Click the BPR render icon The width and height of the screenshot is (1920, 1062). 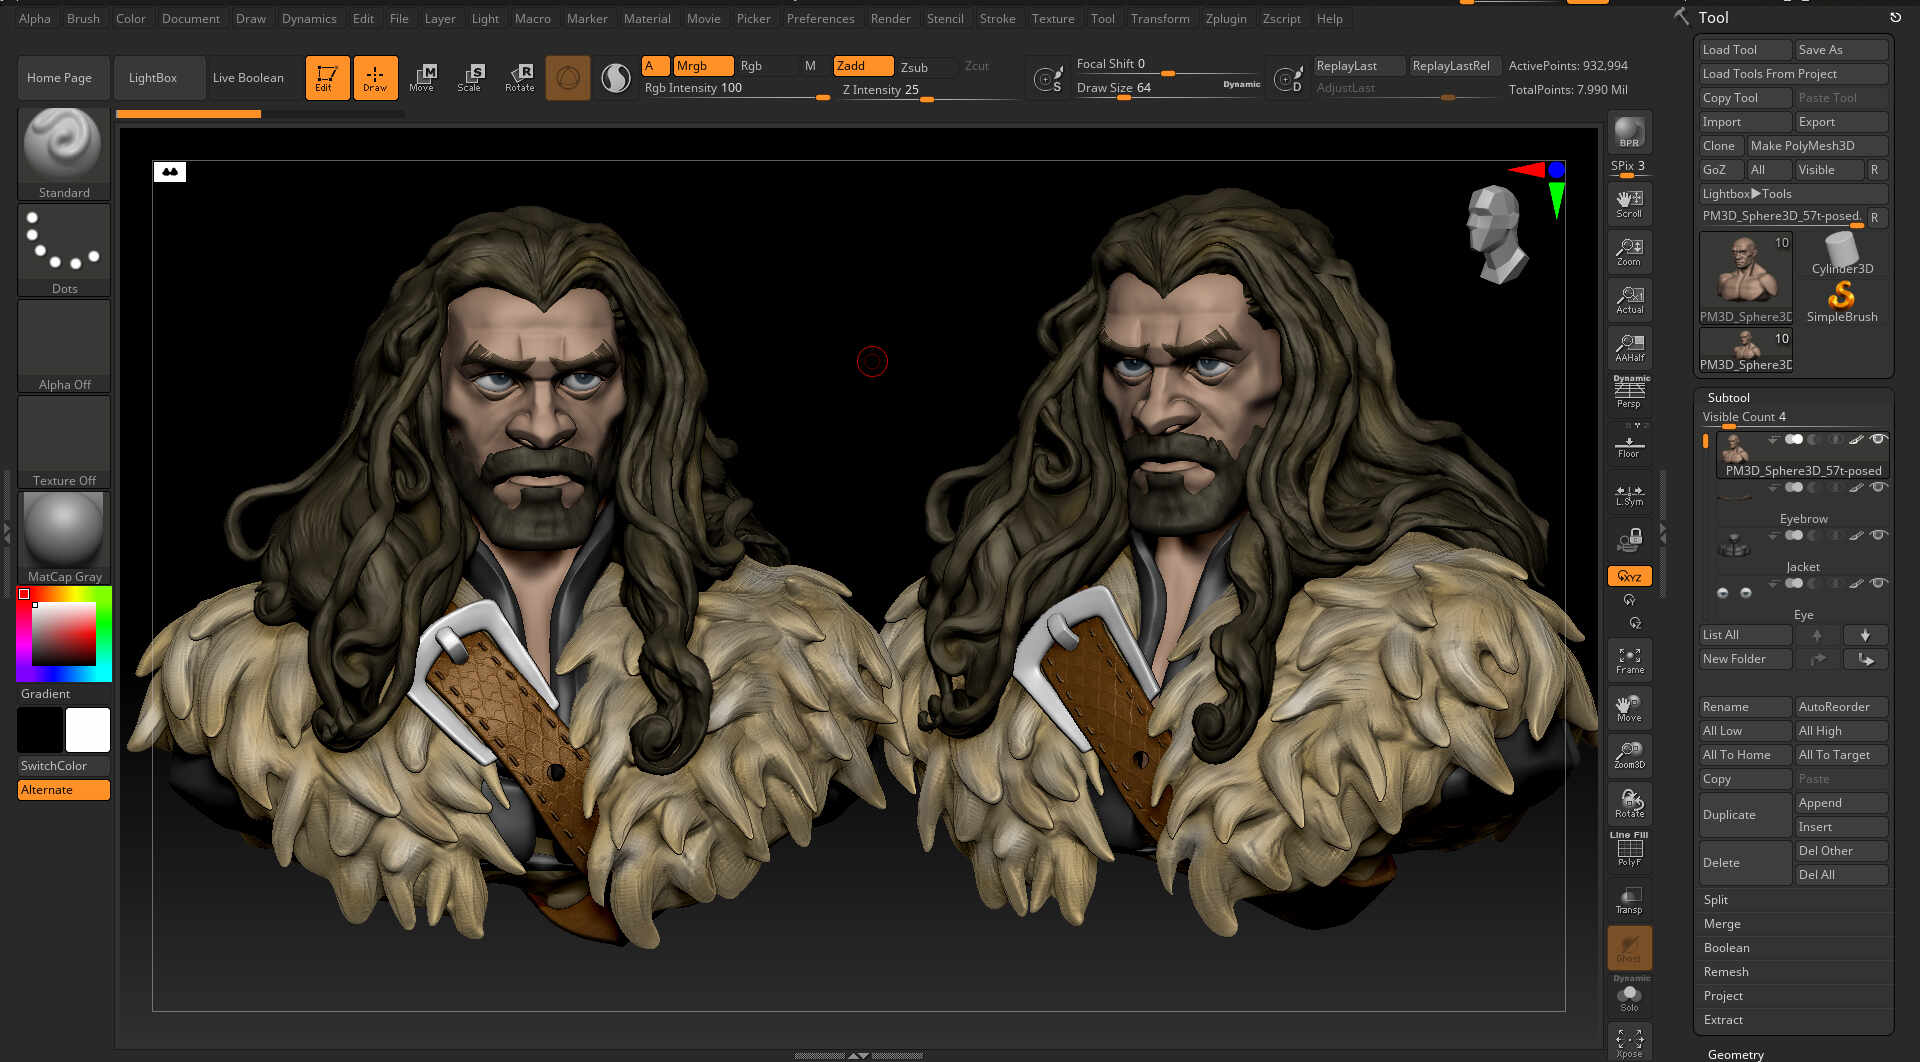(1629, 132)
